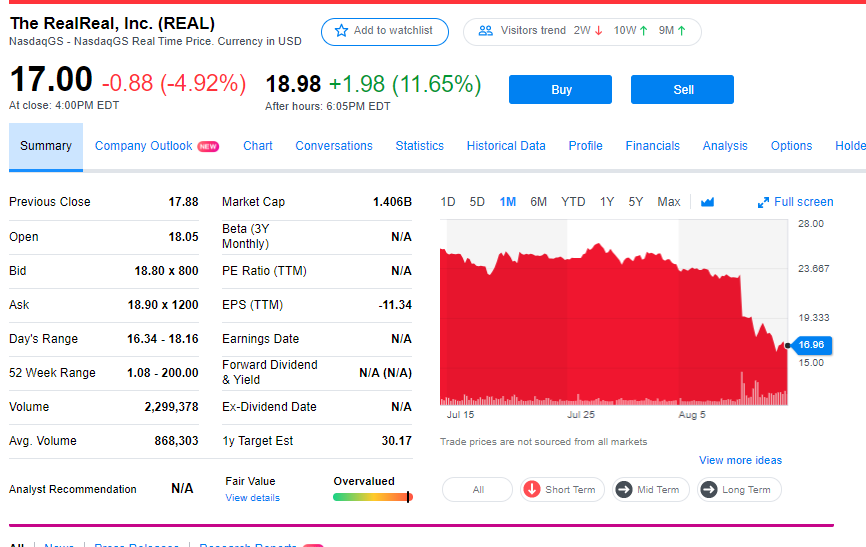Add REAL to watchlist
The width and height of the screenshot is (866, 547).
point(385,31)
